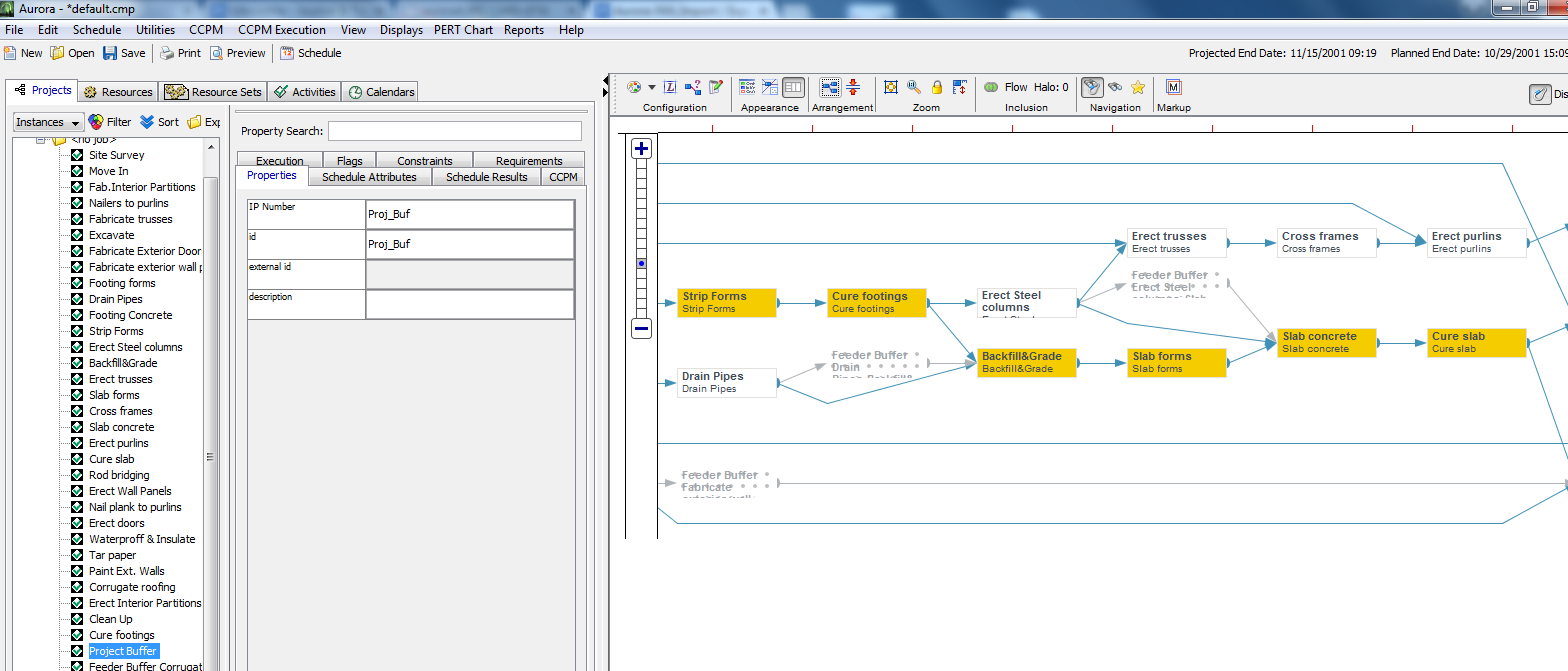Click the Property Search input field
Image resolution: width=1568 pixels, height=671 pixels.
(x=454, y=131)
